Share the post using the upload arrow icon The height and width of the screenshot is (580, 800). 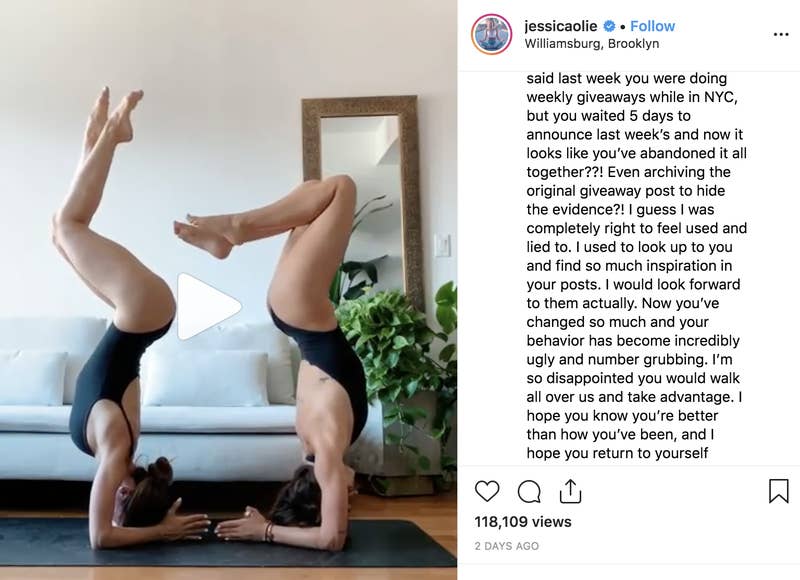tap(570, 491)
